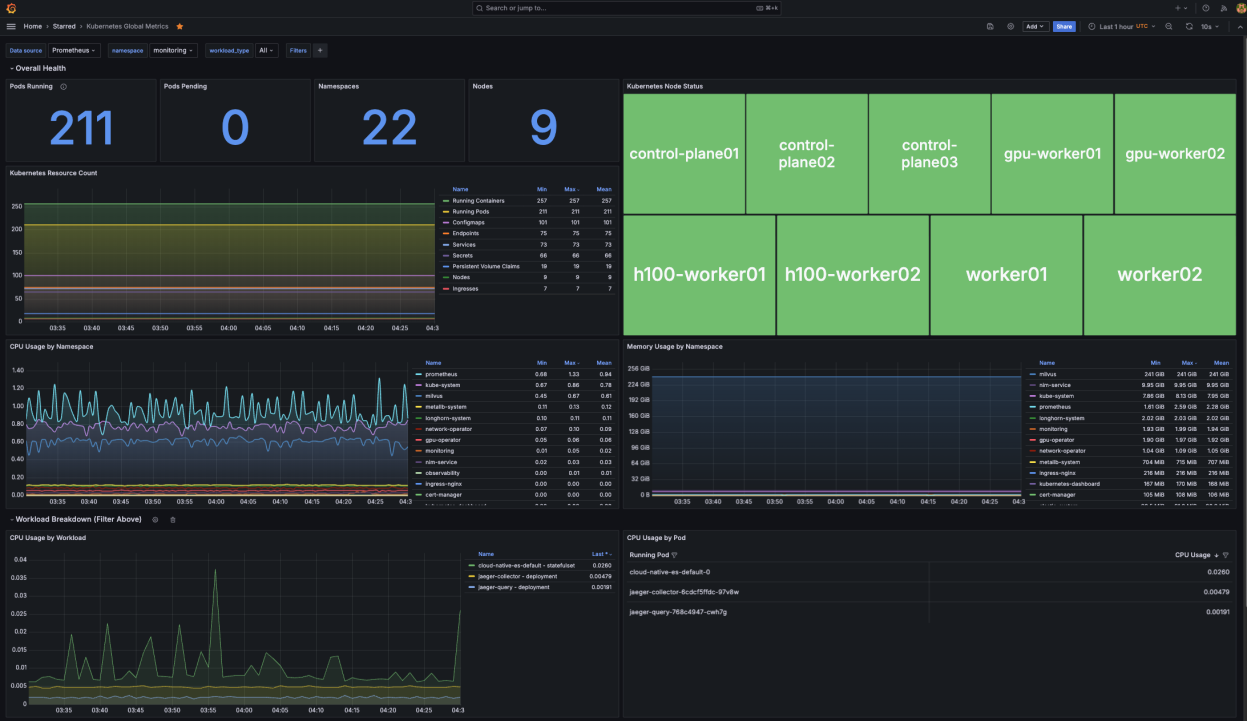Image resolution: width=1247 pixels, height=721 pixels.
Task: Open the workload_type All dropdown
Action: [x=266, y=50]
